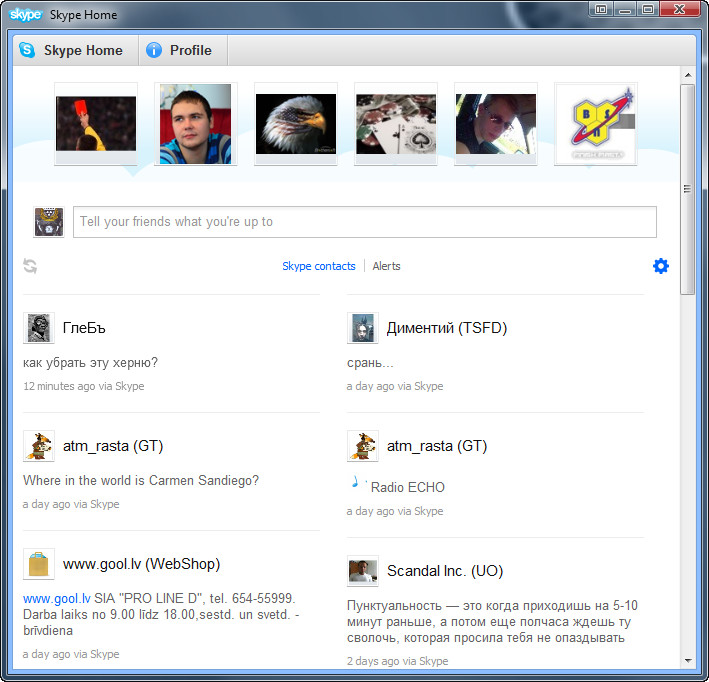Open the man in blue striped shirt photo
The width and height of the screenshot is (709, 682).
[x=196, y=123]
